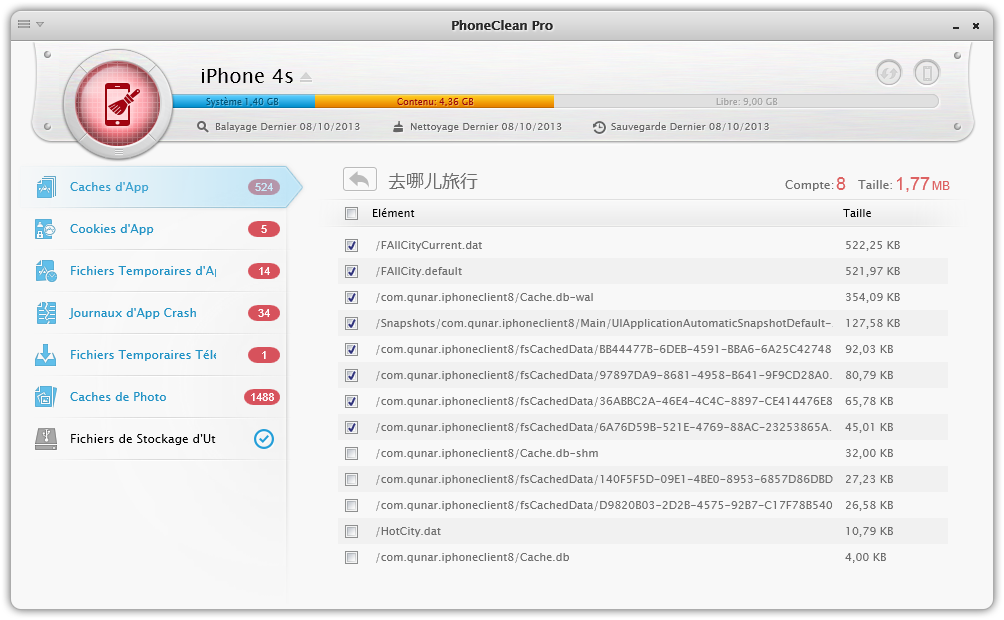Open Fichiers de Stockage d'Ut category
This screenshot has width=1004, height=620.
click(x=156, y=439)
